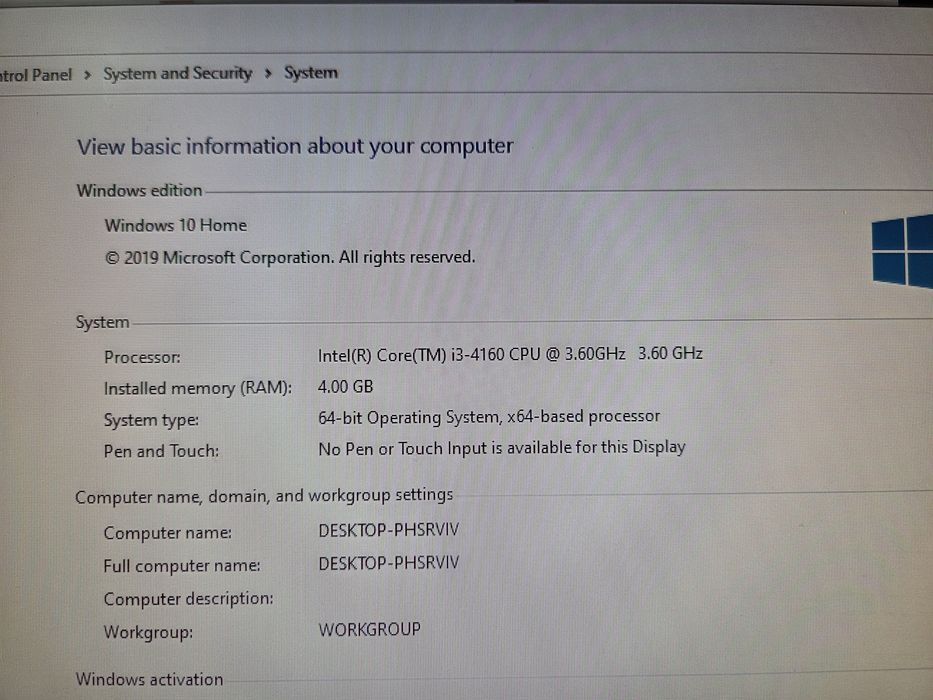Select DESKTOP-PHSRVIV beside 'Computer name:'
This screenshot has width=933, height=700.
[389, 530]
